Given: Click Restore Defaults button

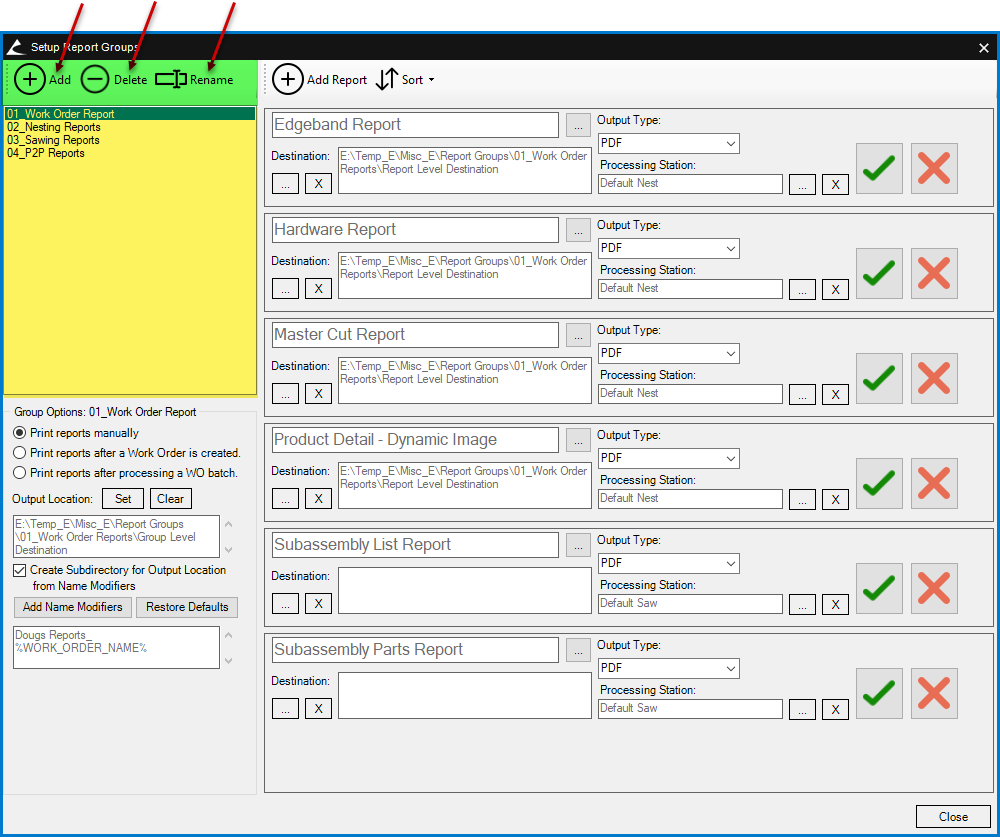Looking at the screenshot, I should pos(187,607).
